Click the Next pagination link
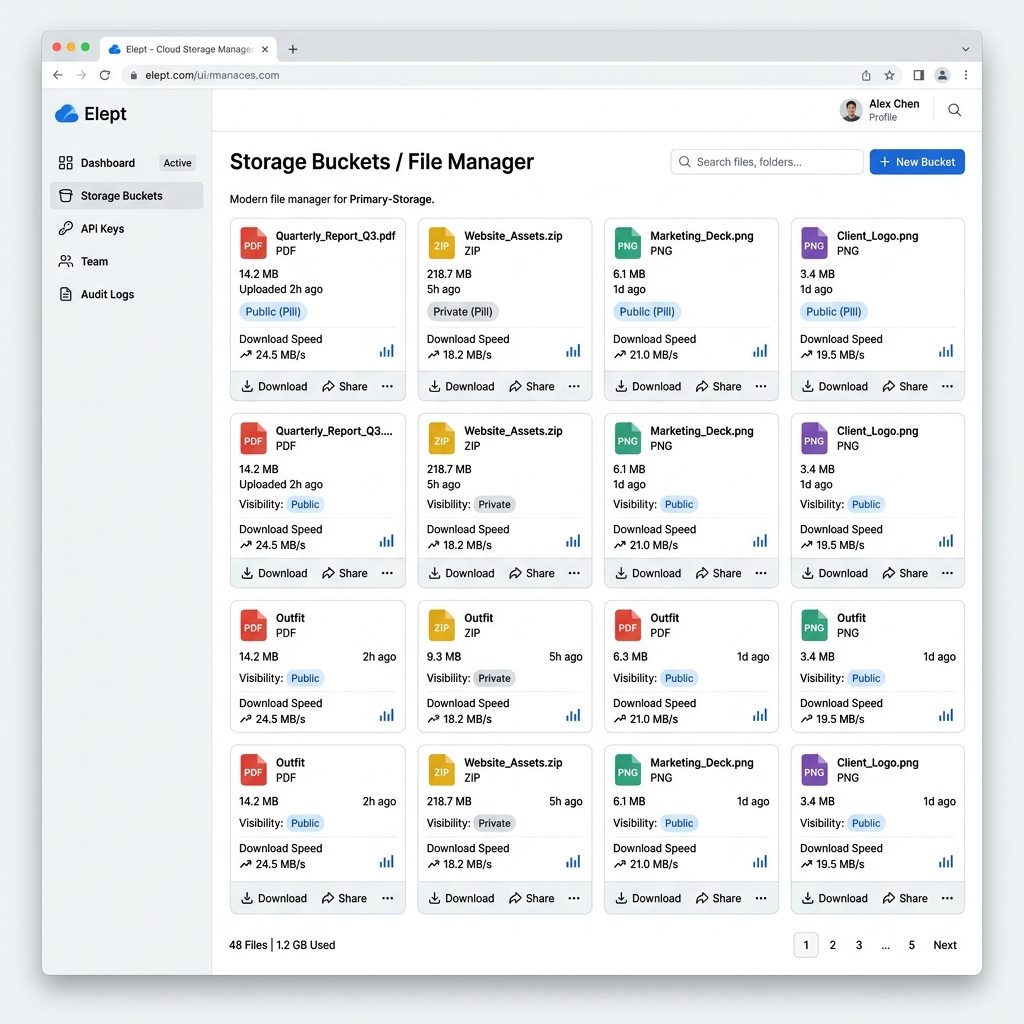 [x=945, y=945]
